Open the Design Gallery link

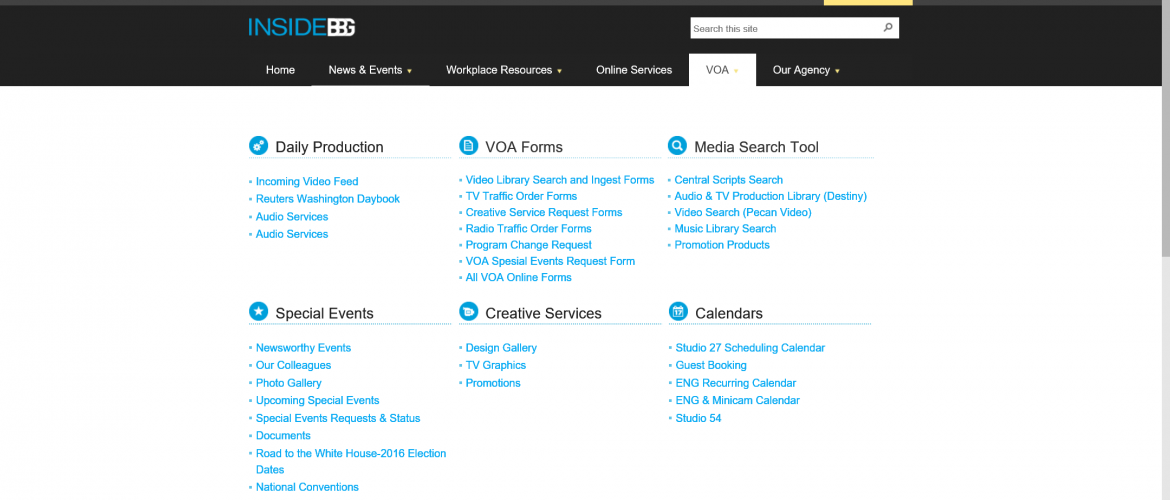click(501, 348)
